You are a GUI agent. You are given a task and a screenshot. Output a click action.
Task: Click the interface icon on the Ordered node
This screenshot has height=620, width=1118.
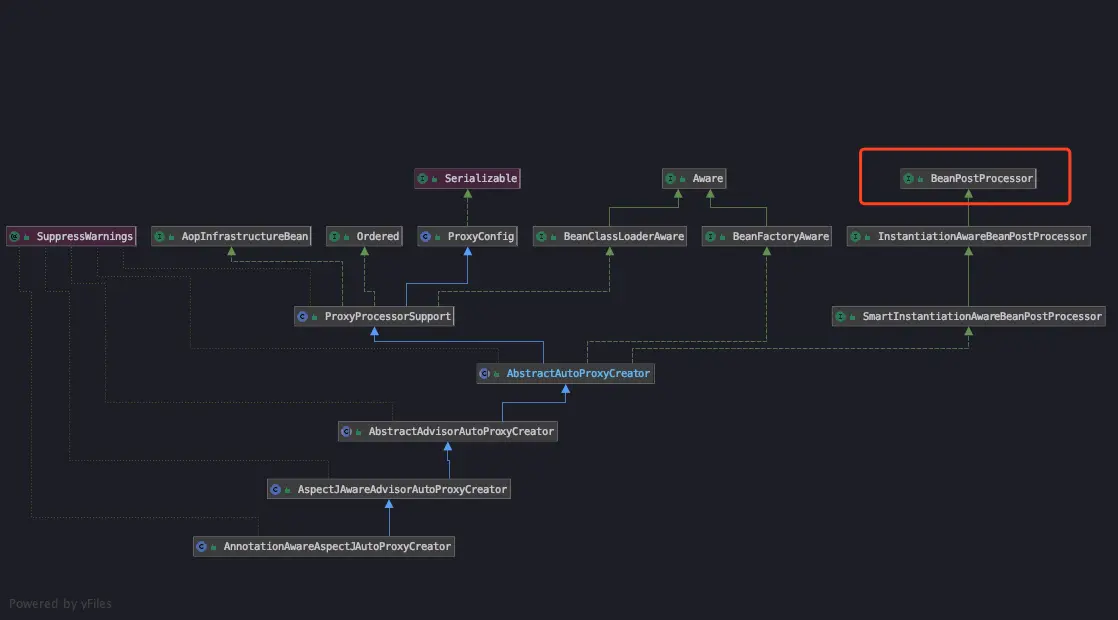(x=333, y=236)
